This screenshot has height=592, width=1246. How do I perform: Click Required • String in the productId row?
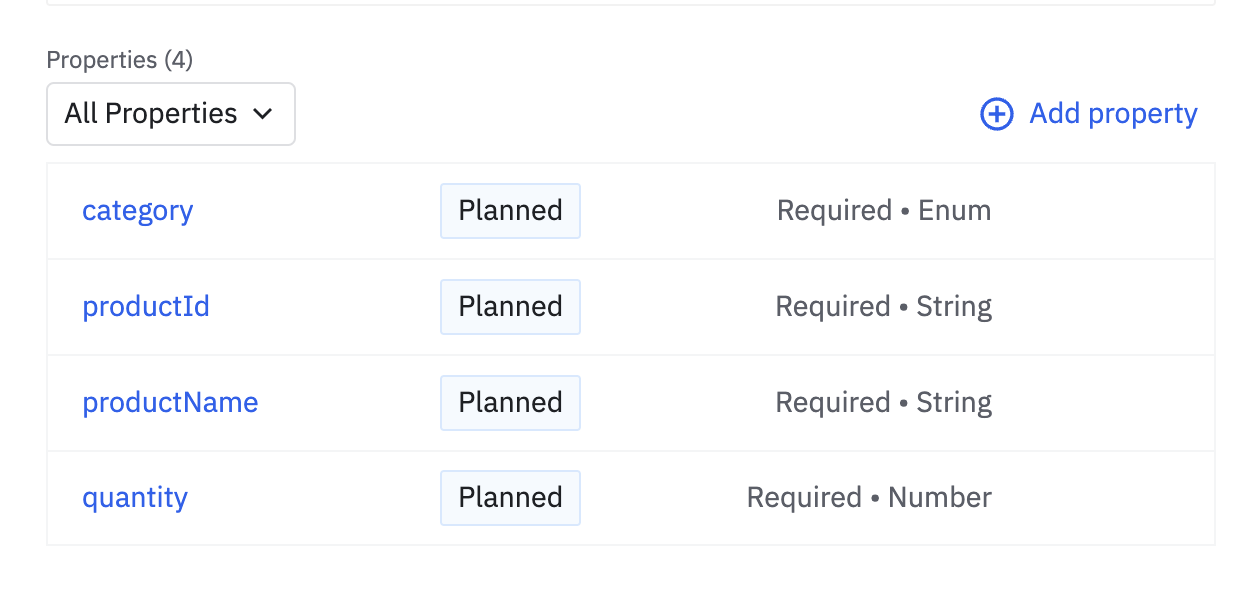coord(884,306)
